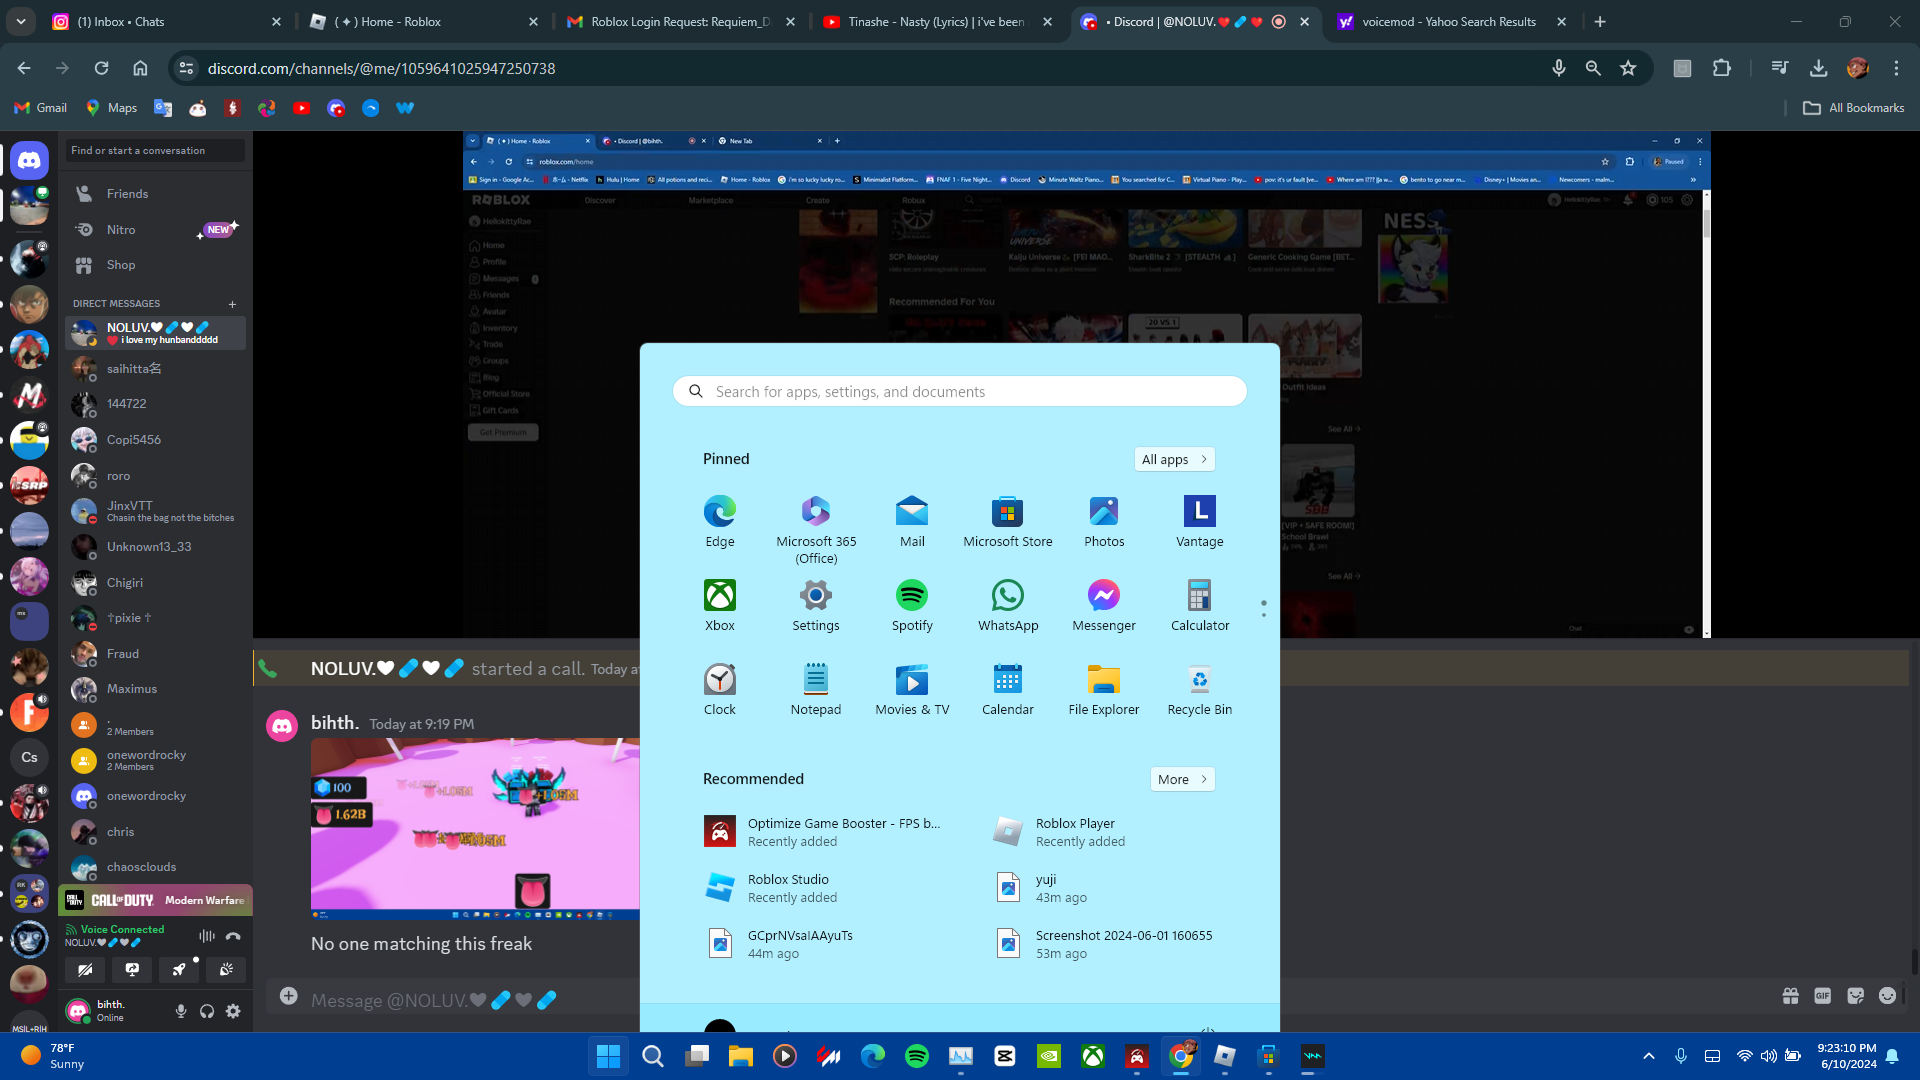Open Friends in Discord sidebar
Screen dimensions: 1920x1080
[x=127, y=194]
